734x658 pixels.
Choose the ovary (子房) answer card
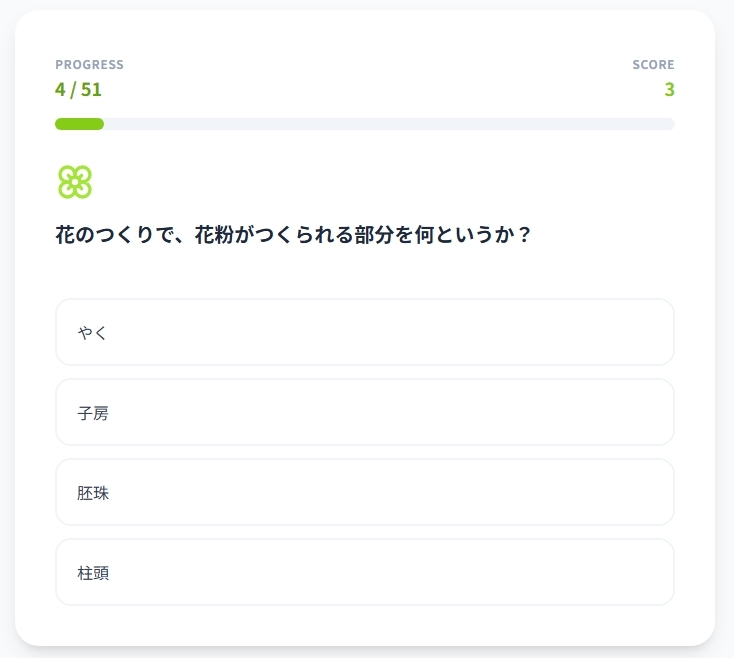click(x=365, y=412)
